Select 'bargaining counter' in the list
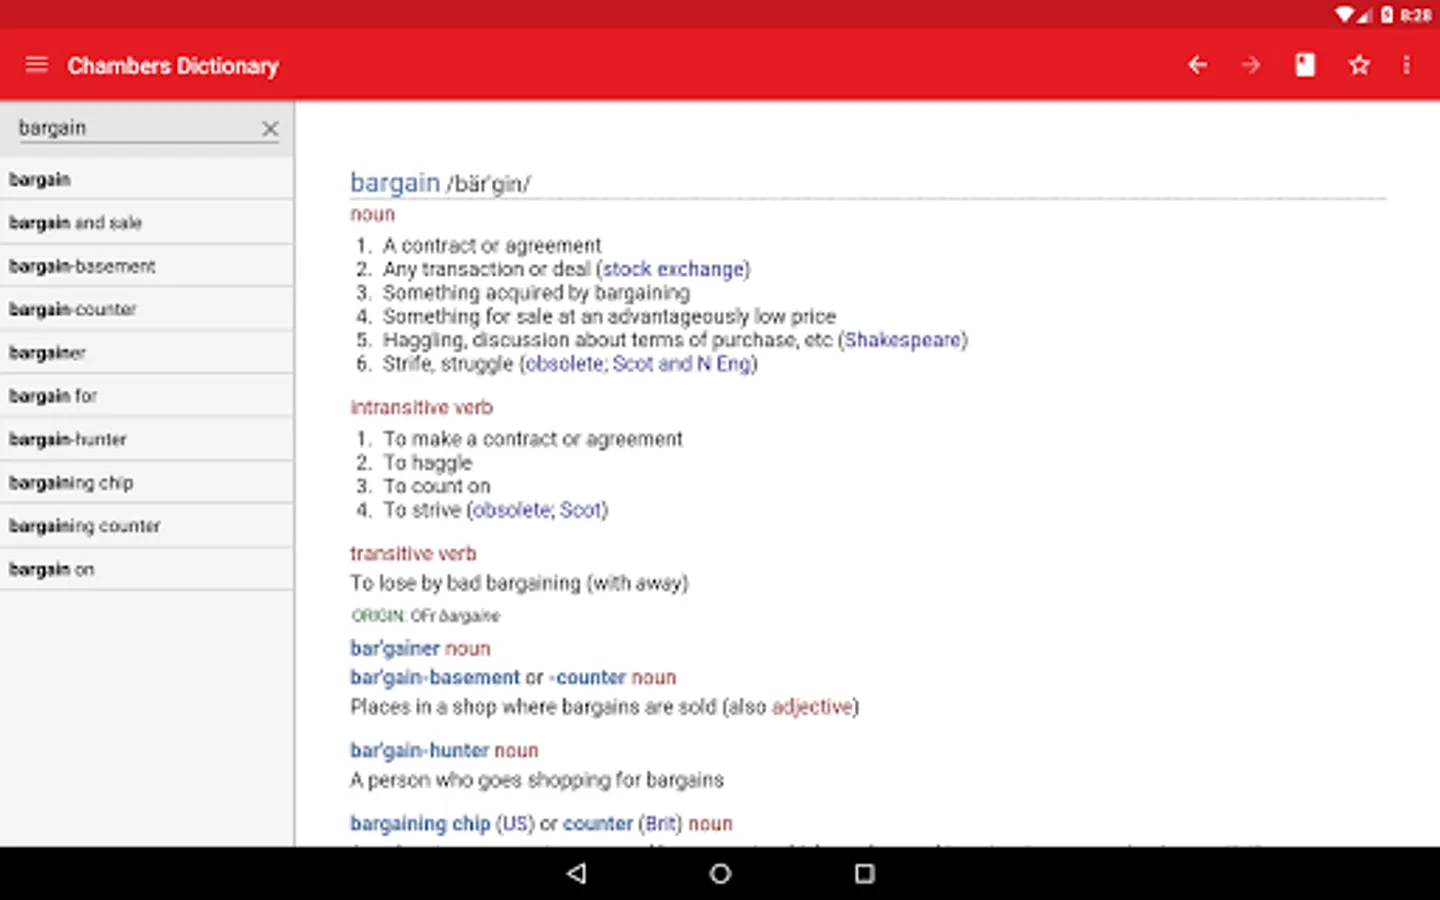 coord(147,526)
